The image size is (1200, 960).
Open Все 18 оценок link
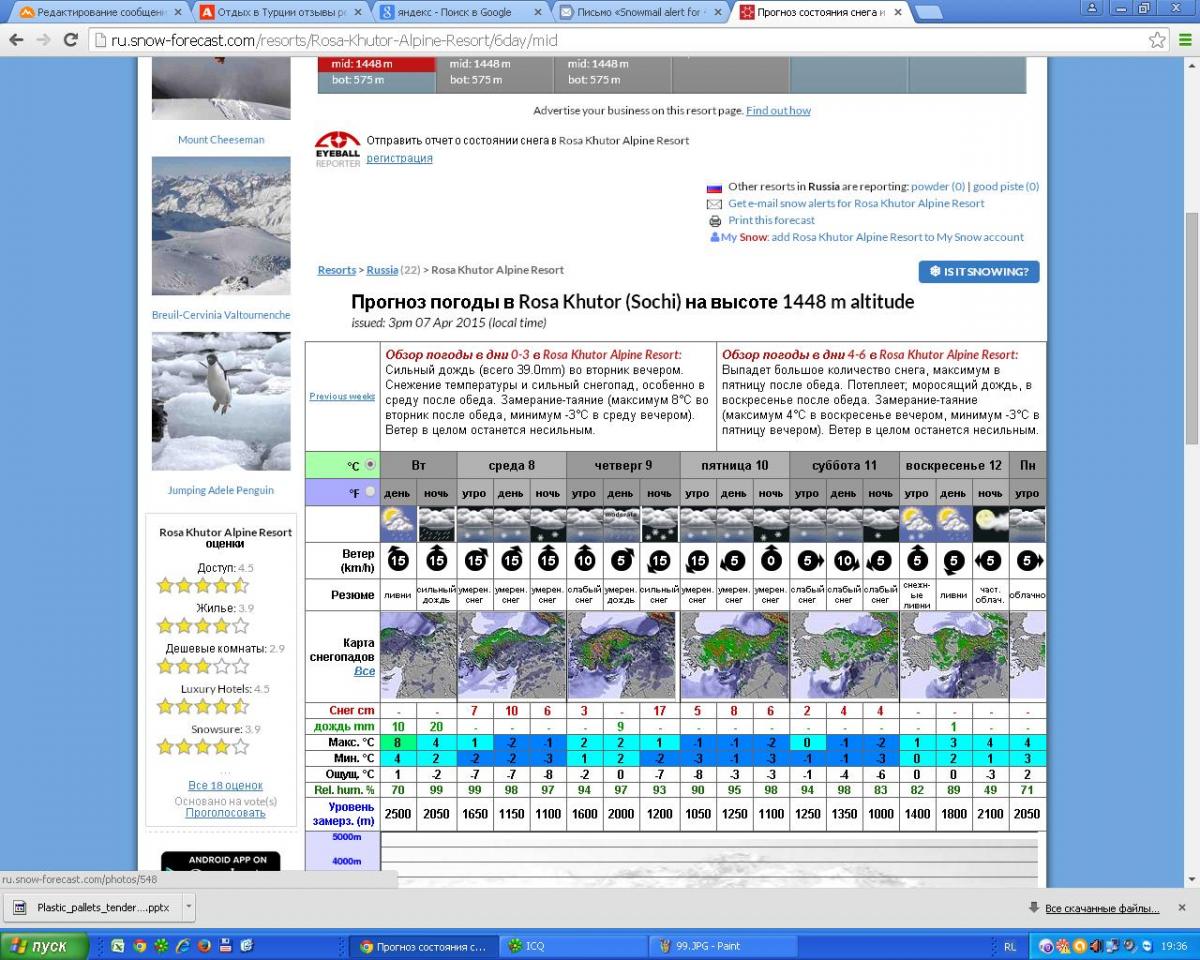(225, 786)
